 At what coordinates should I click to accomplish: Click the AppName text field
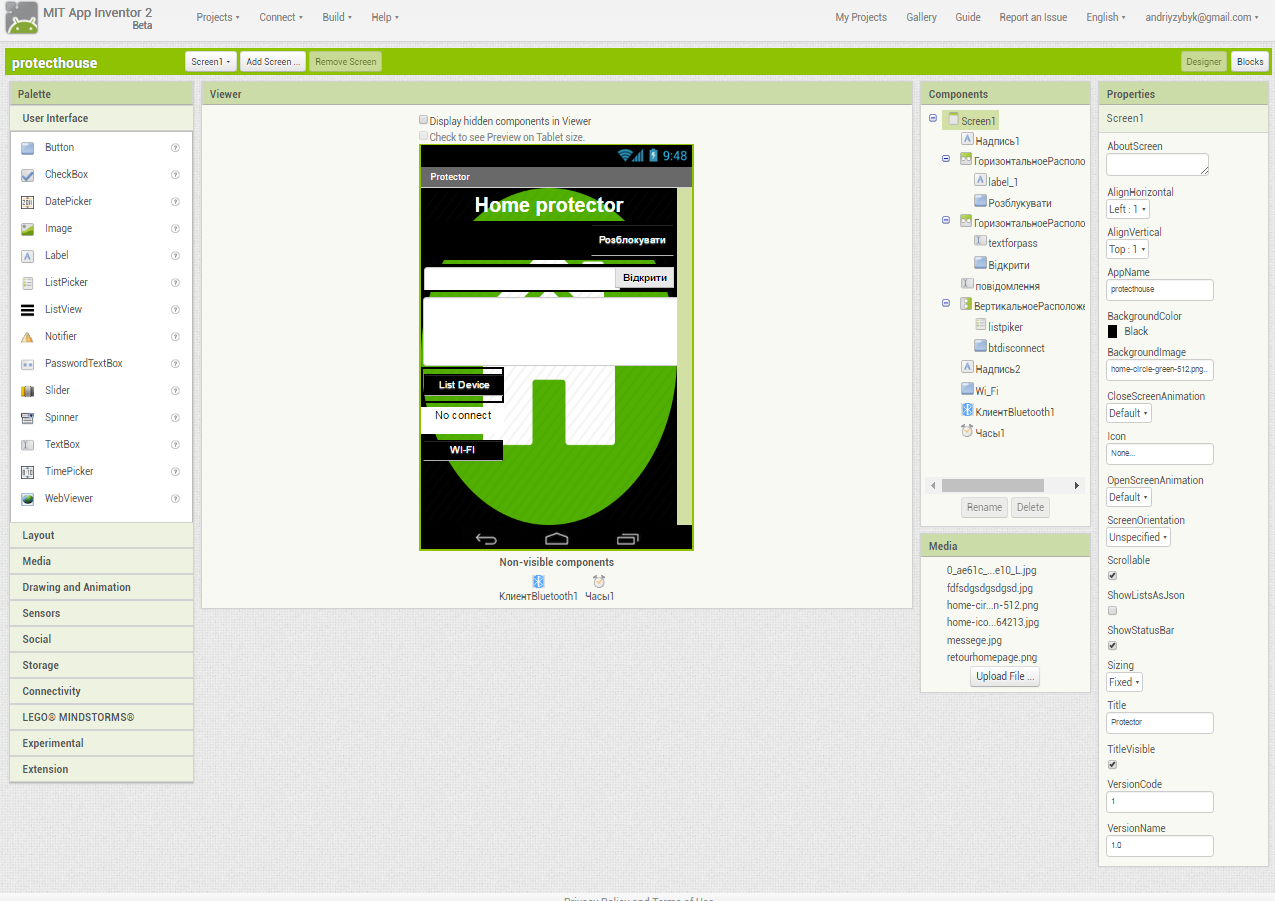coord(1160,290)
